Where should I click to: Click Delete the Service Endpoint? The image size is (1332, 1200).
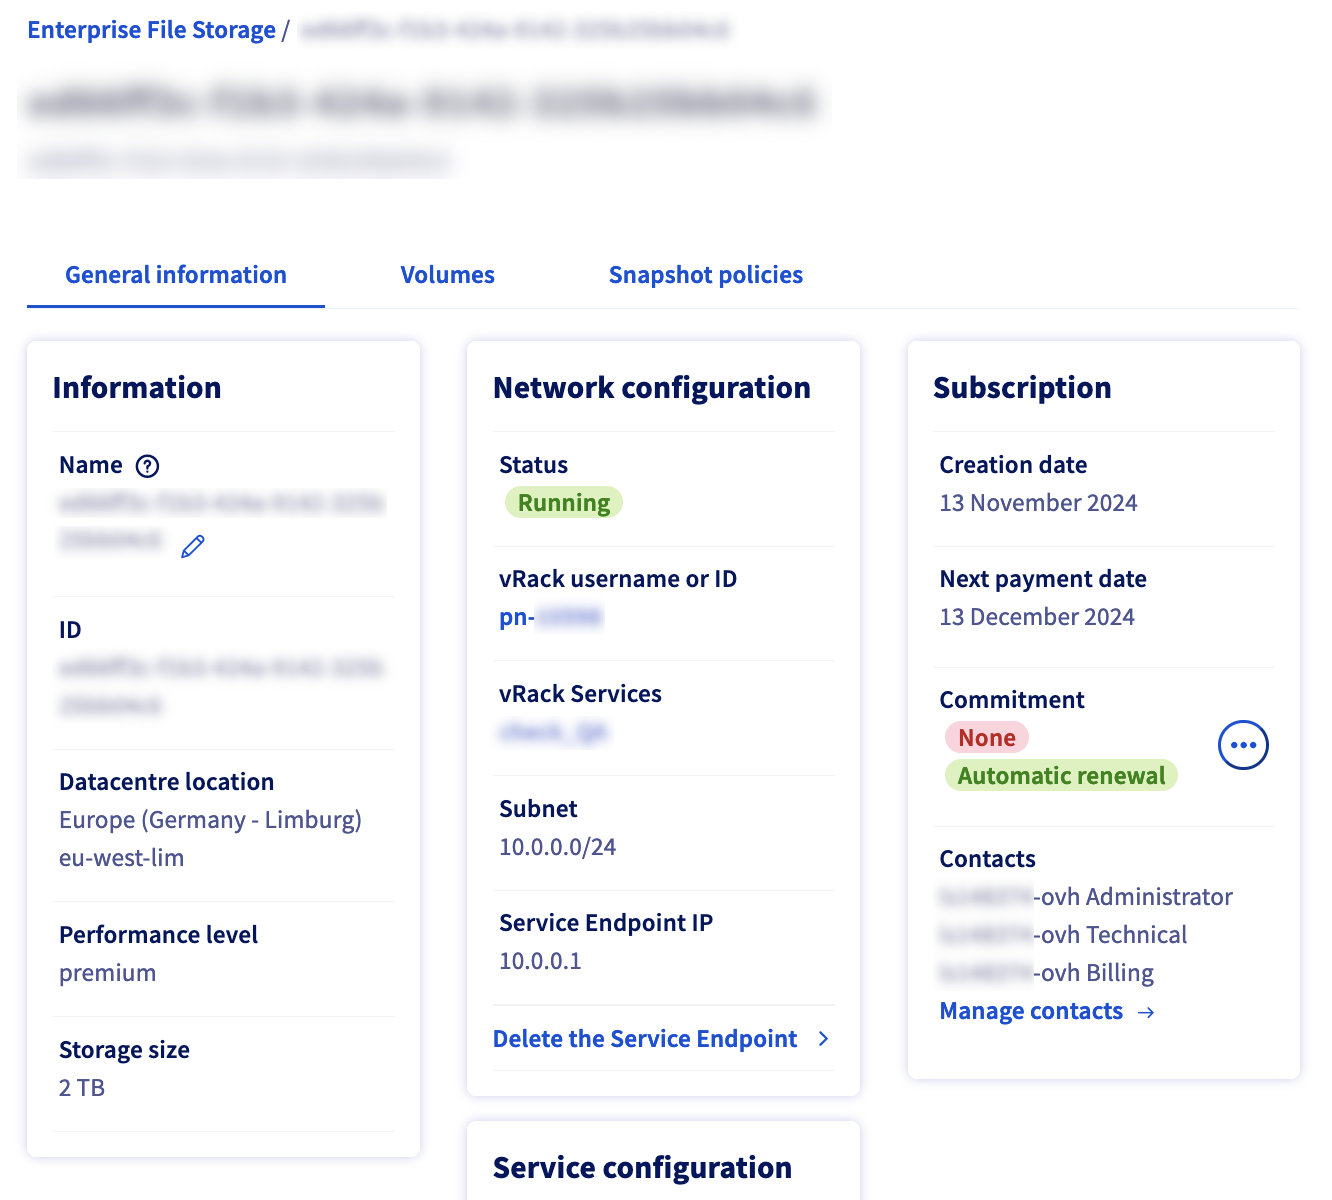click(x=644, y=1039)
